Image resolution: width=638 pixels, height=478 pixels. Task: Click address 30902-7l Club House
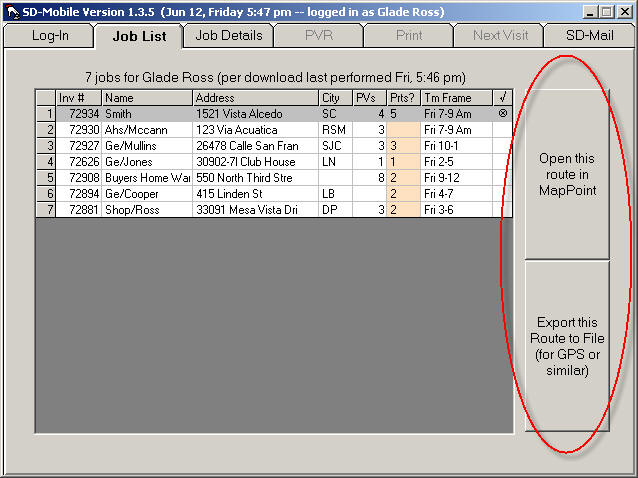click(255, 162)
